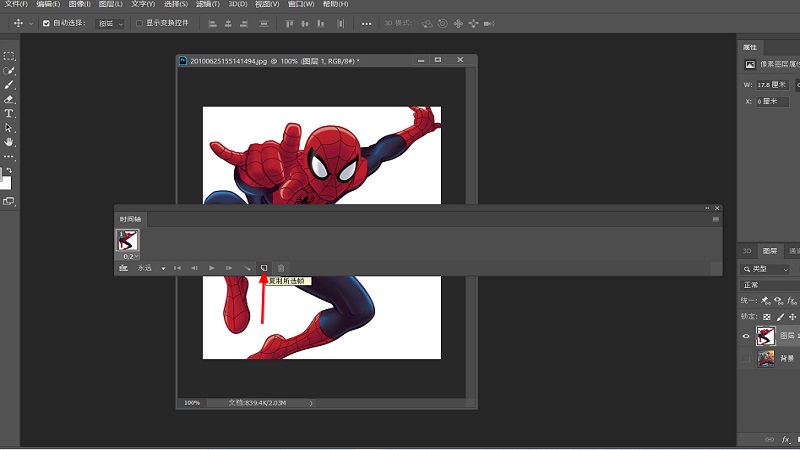Image resolution: width=800 pixels, height=450 pixels.
Task: Click the 3D camera scale icon
Action: pyautogui.click(x=489, y=23)
